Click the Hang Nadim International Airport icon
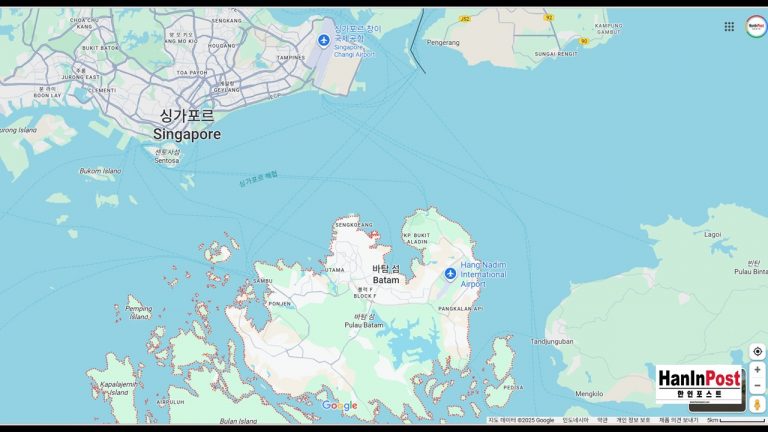 pyautogui.click(x=450, y=273)
